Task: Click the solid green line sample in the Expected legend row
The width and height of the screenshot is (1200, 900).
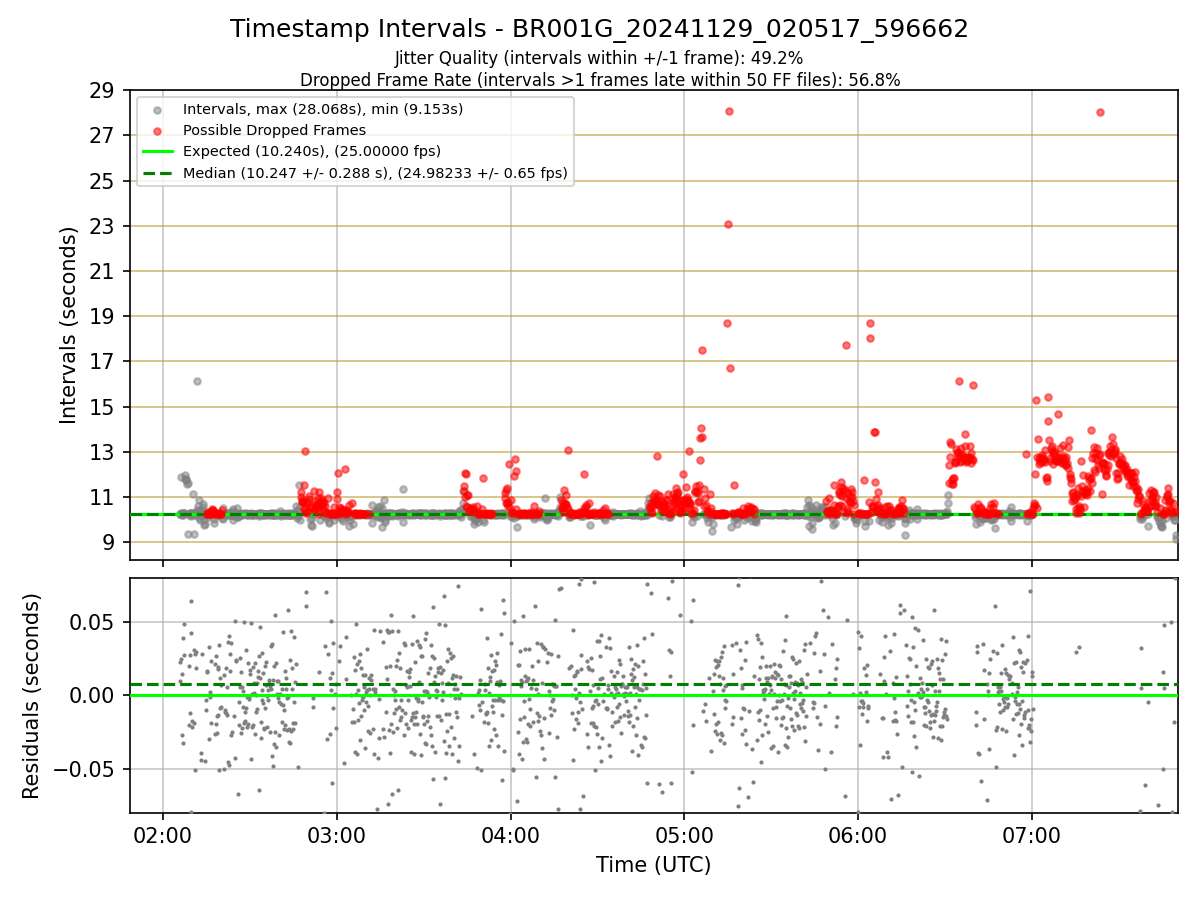Action: tap(160, 151)
